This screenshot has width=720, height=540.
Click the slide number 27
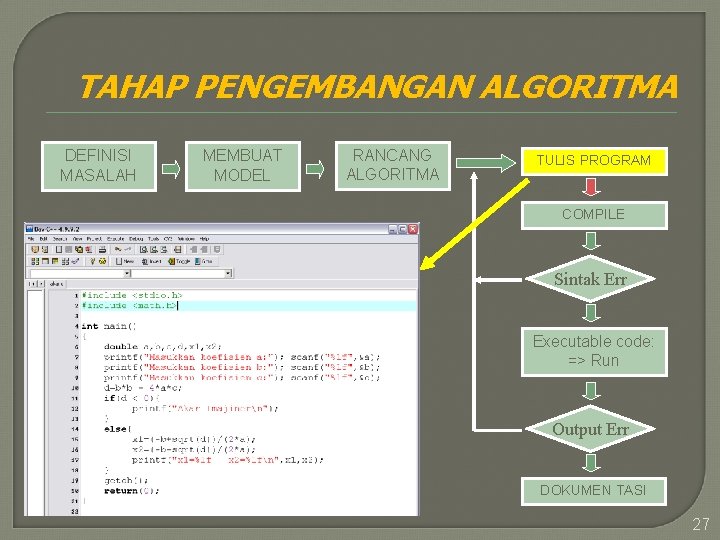click(701, 524)
